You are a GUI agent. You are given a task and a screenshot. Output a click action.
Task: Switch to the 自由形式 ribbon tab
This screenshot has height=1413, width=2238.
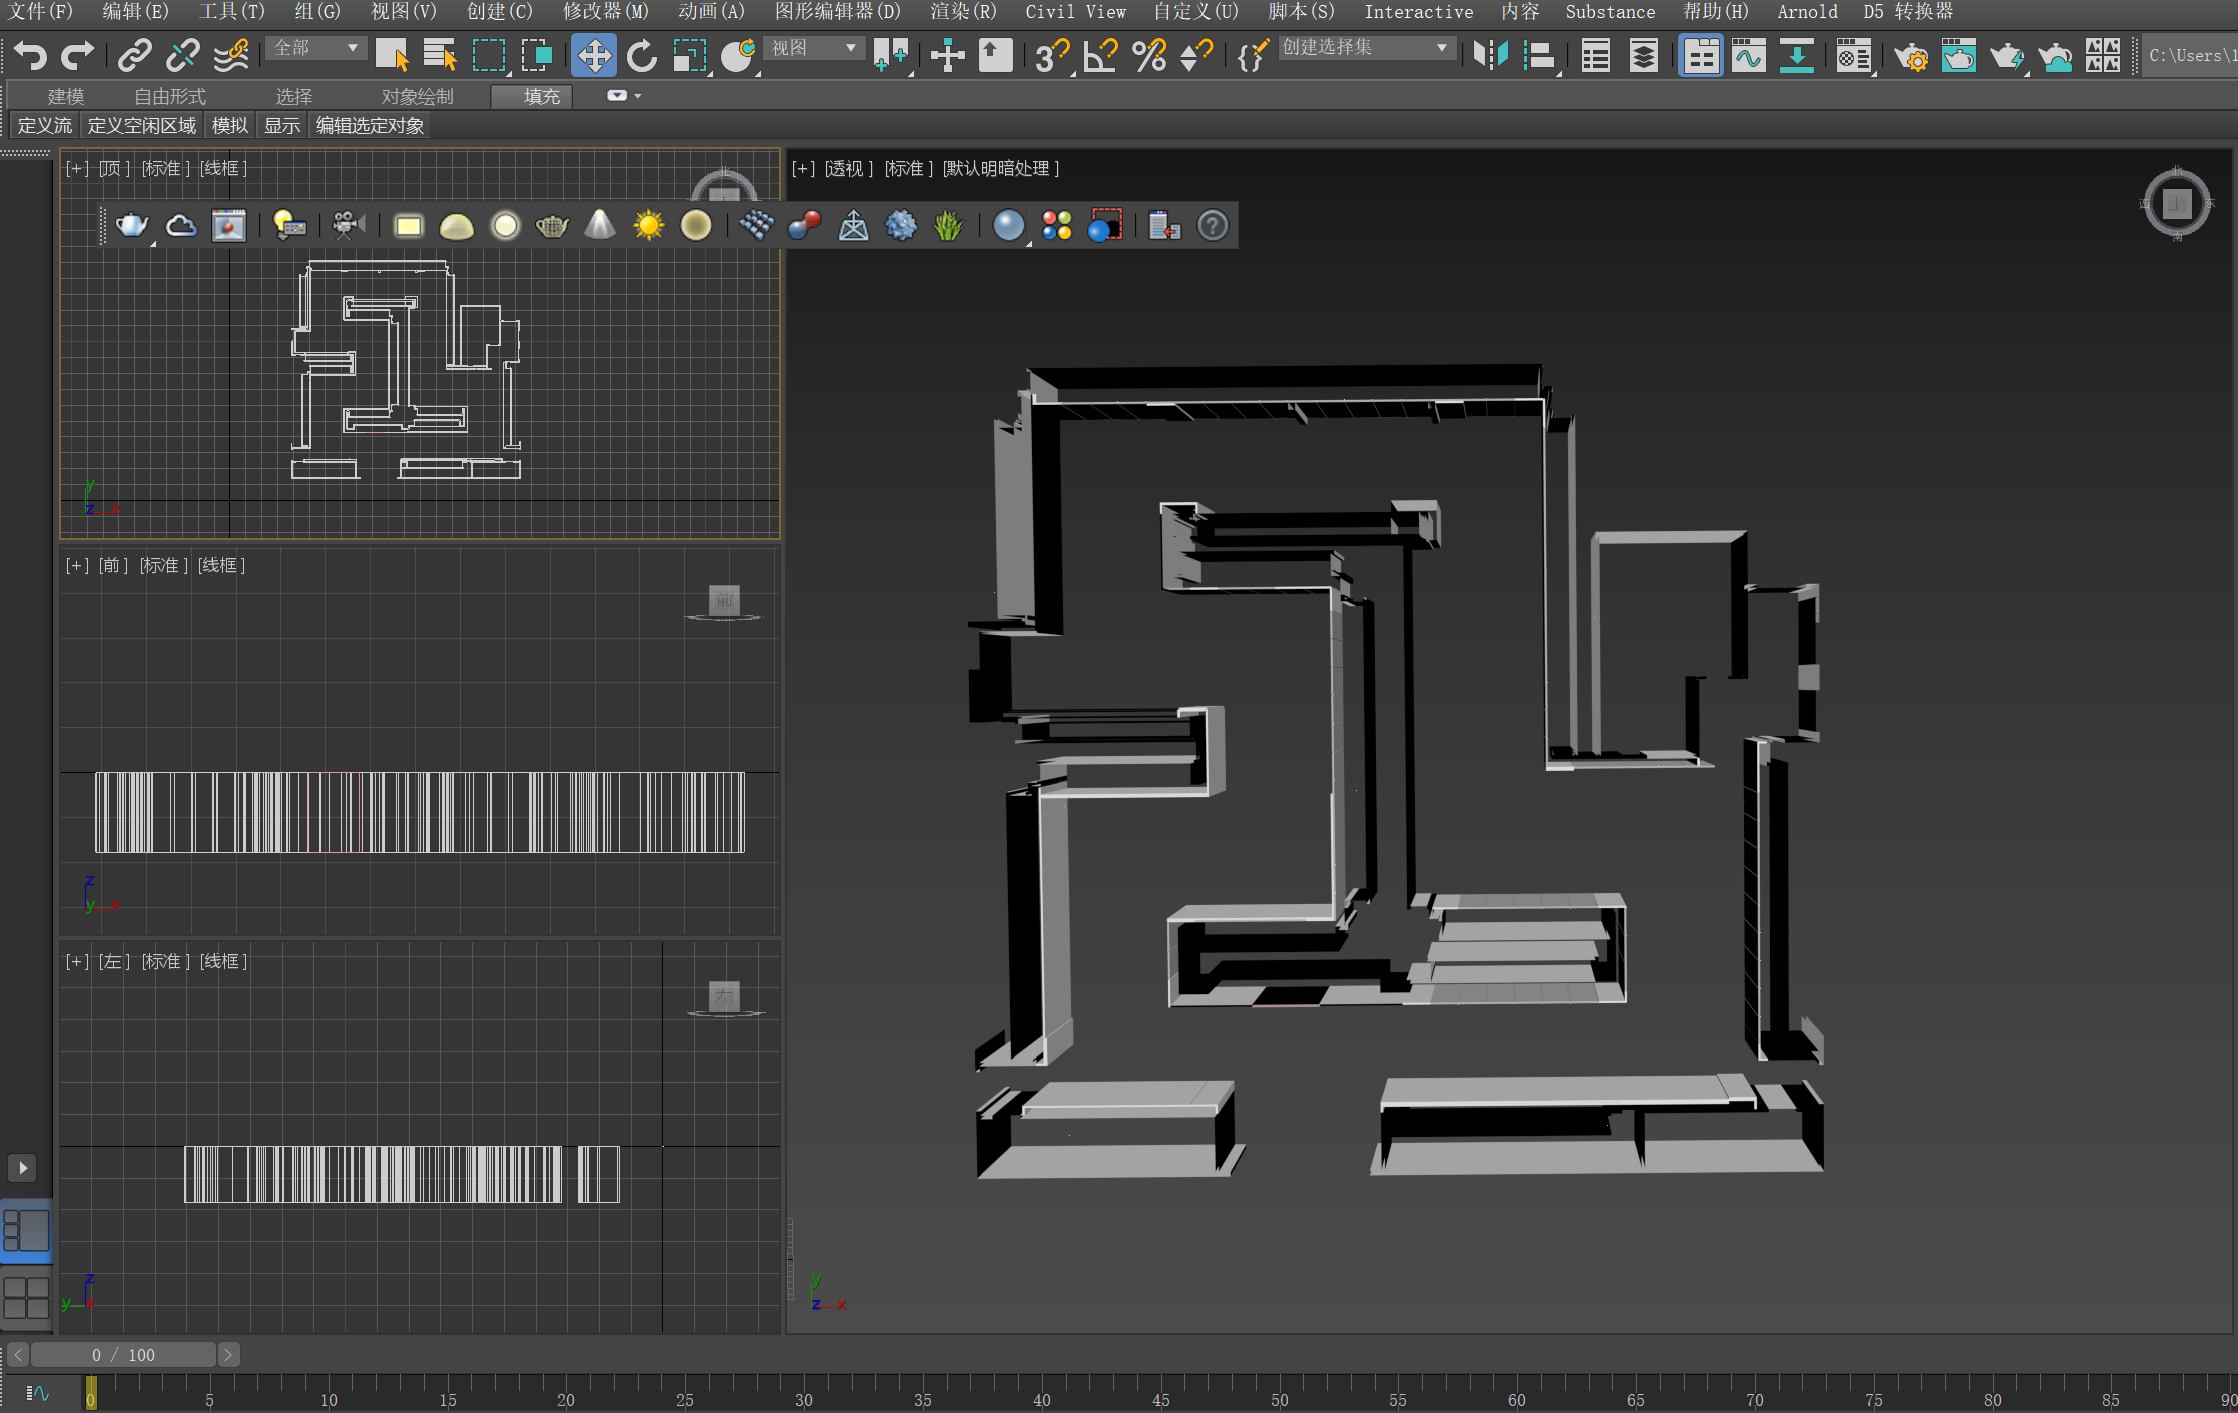pos(169,96)
